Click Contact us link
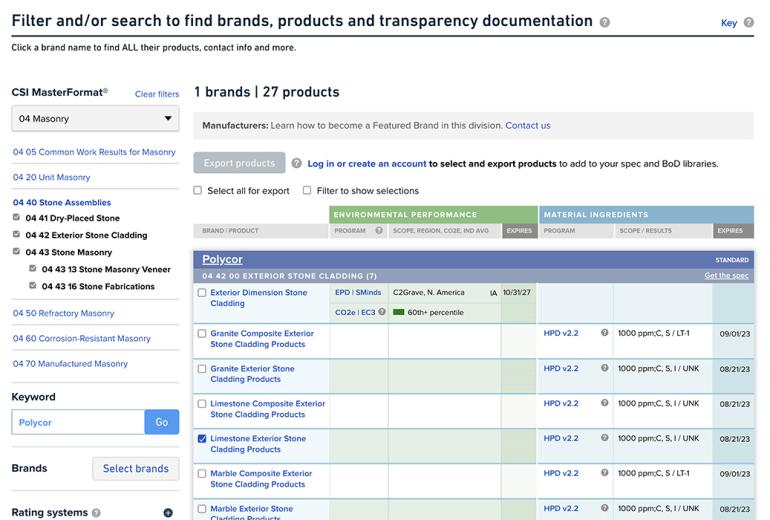The image size is (770, 520). (x=528, y=125)
